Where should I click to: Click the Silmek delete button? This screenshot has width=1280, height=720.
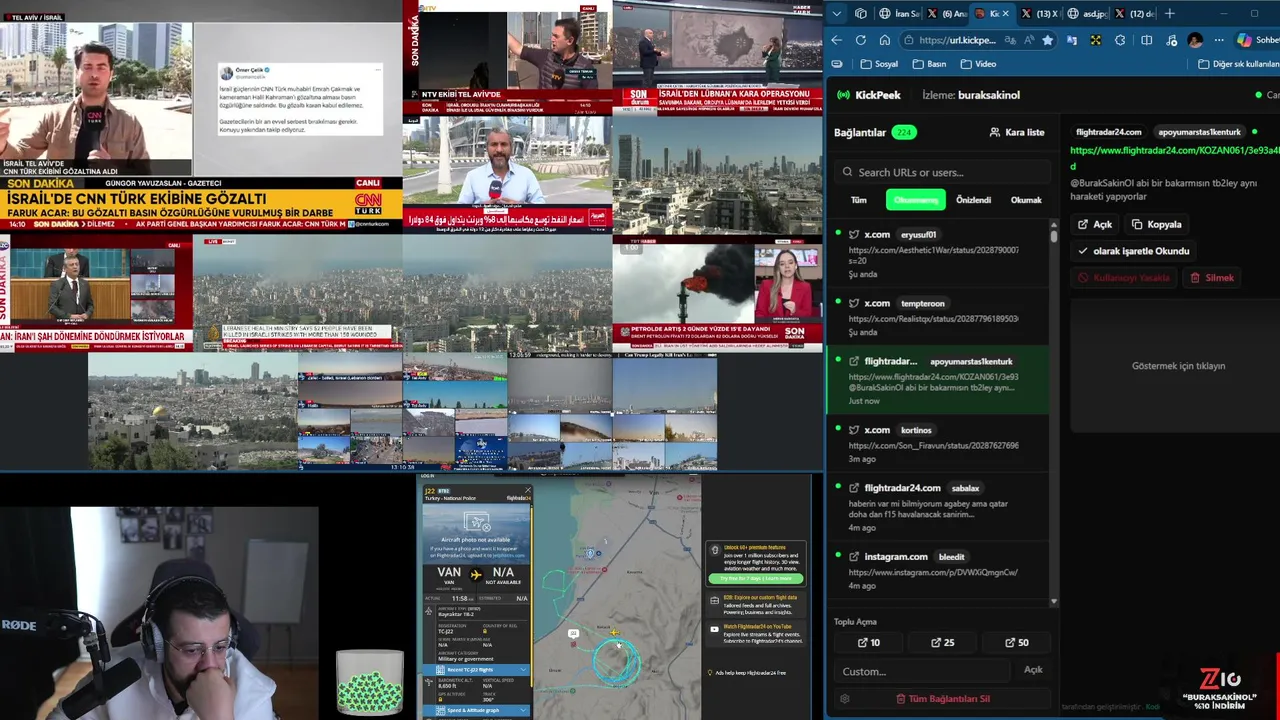pos(1211,278)
